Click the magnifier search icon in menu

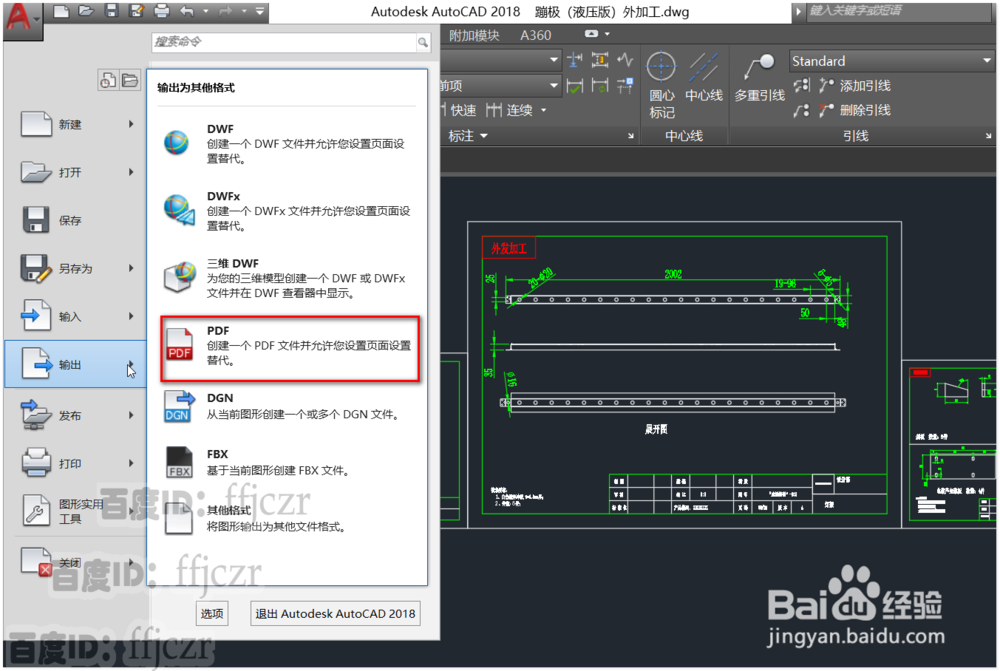(423, 42)
